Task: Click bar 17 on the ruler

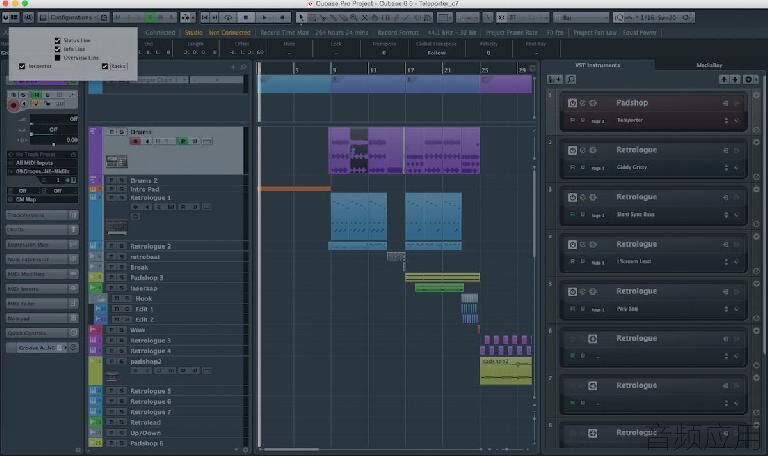Action: tap(410, 70)
